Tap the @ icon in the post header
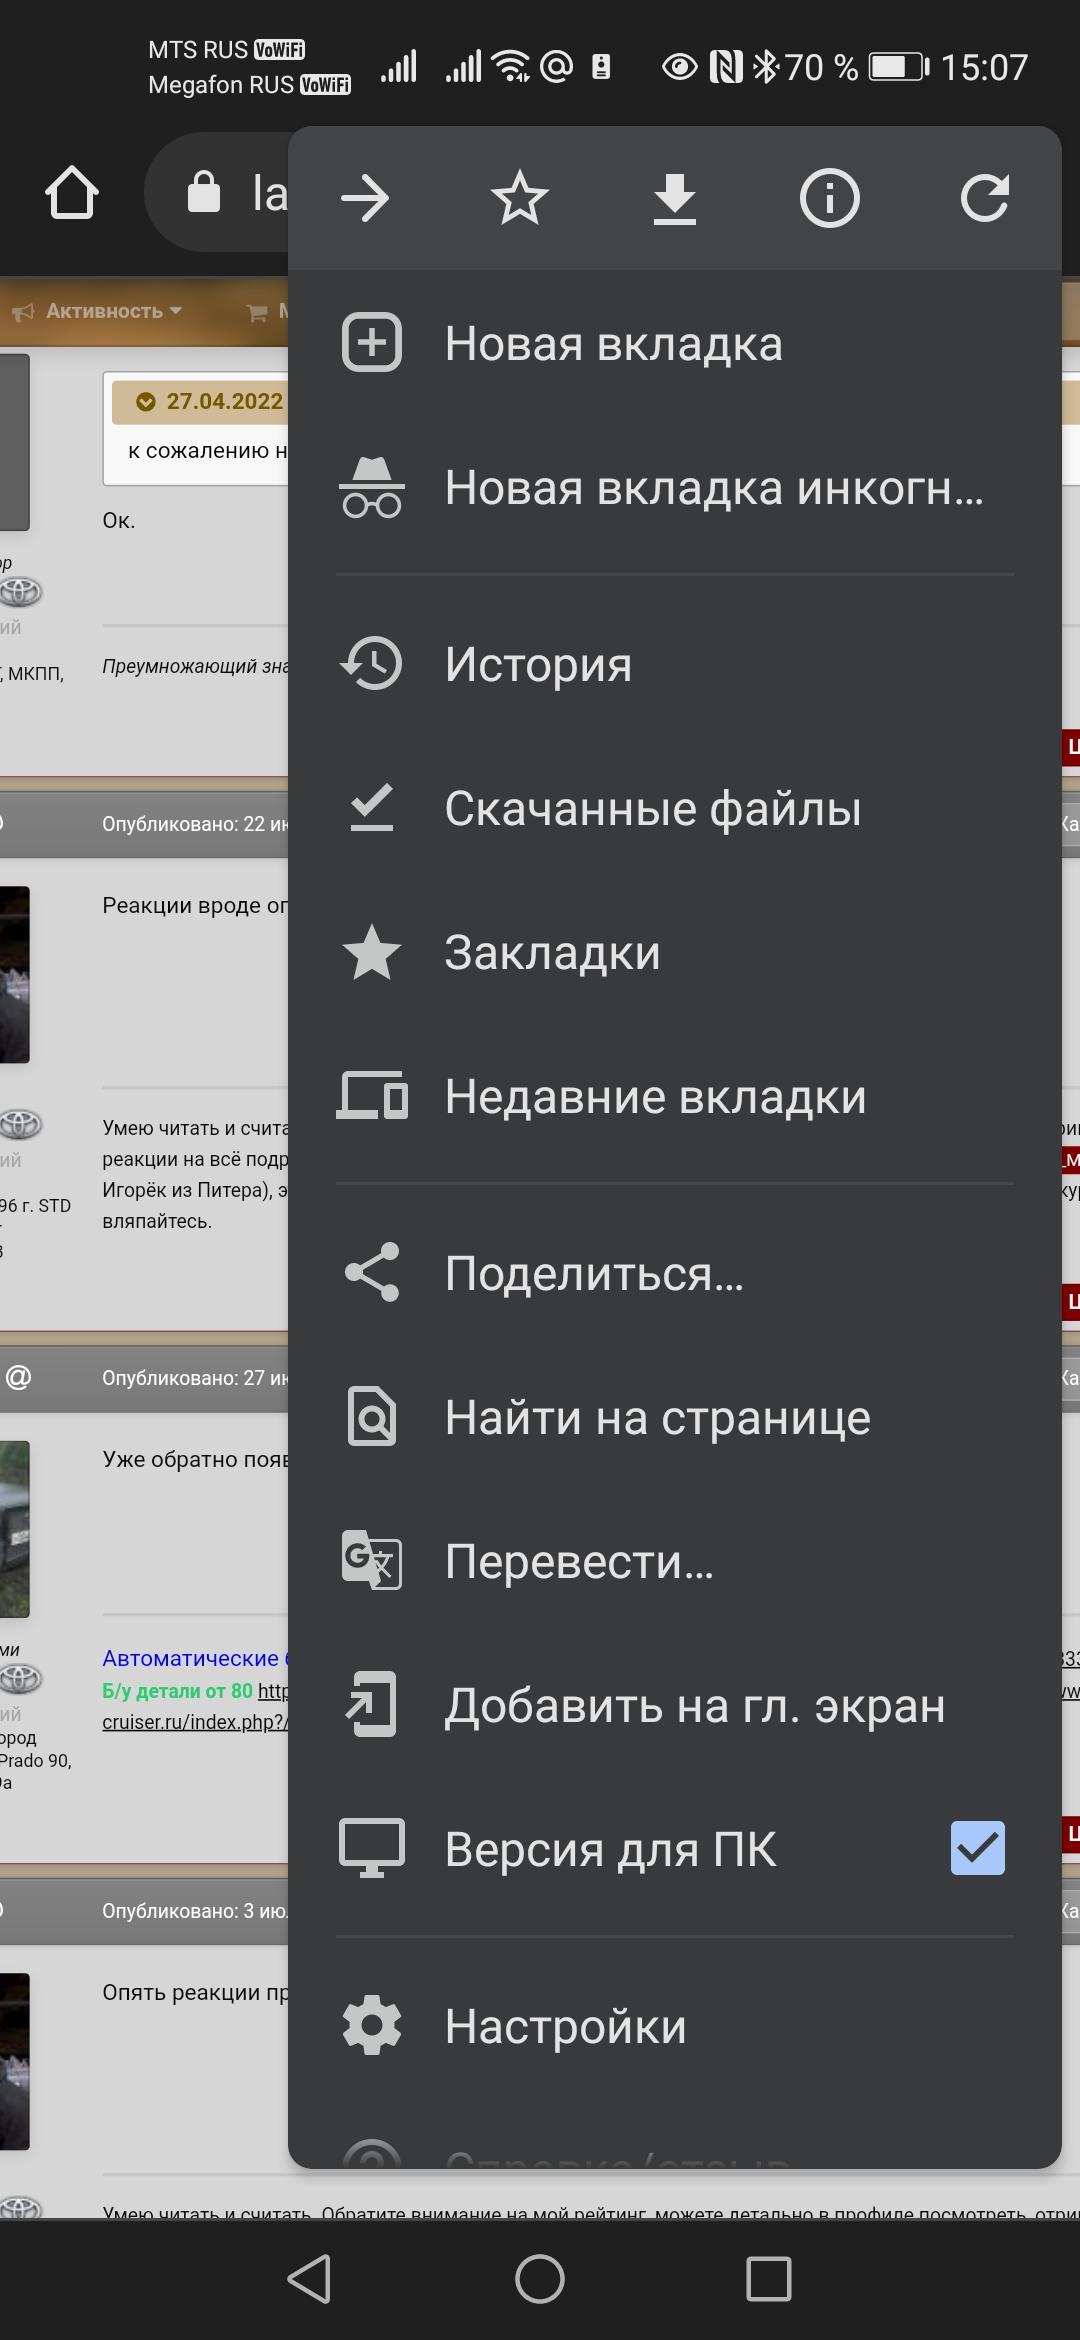The width and height of the screenshot is (1080, 2340). point(18,1378)
